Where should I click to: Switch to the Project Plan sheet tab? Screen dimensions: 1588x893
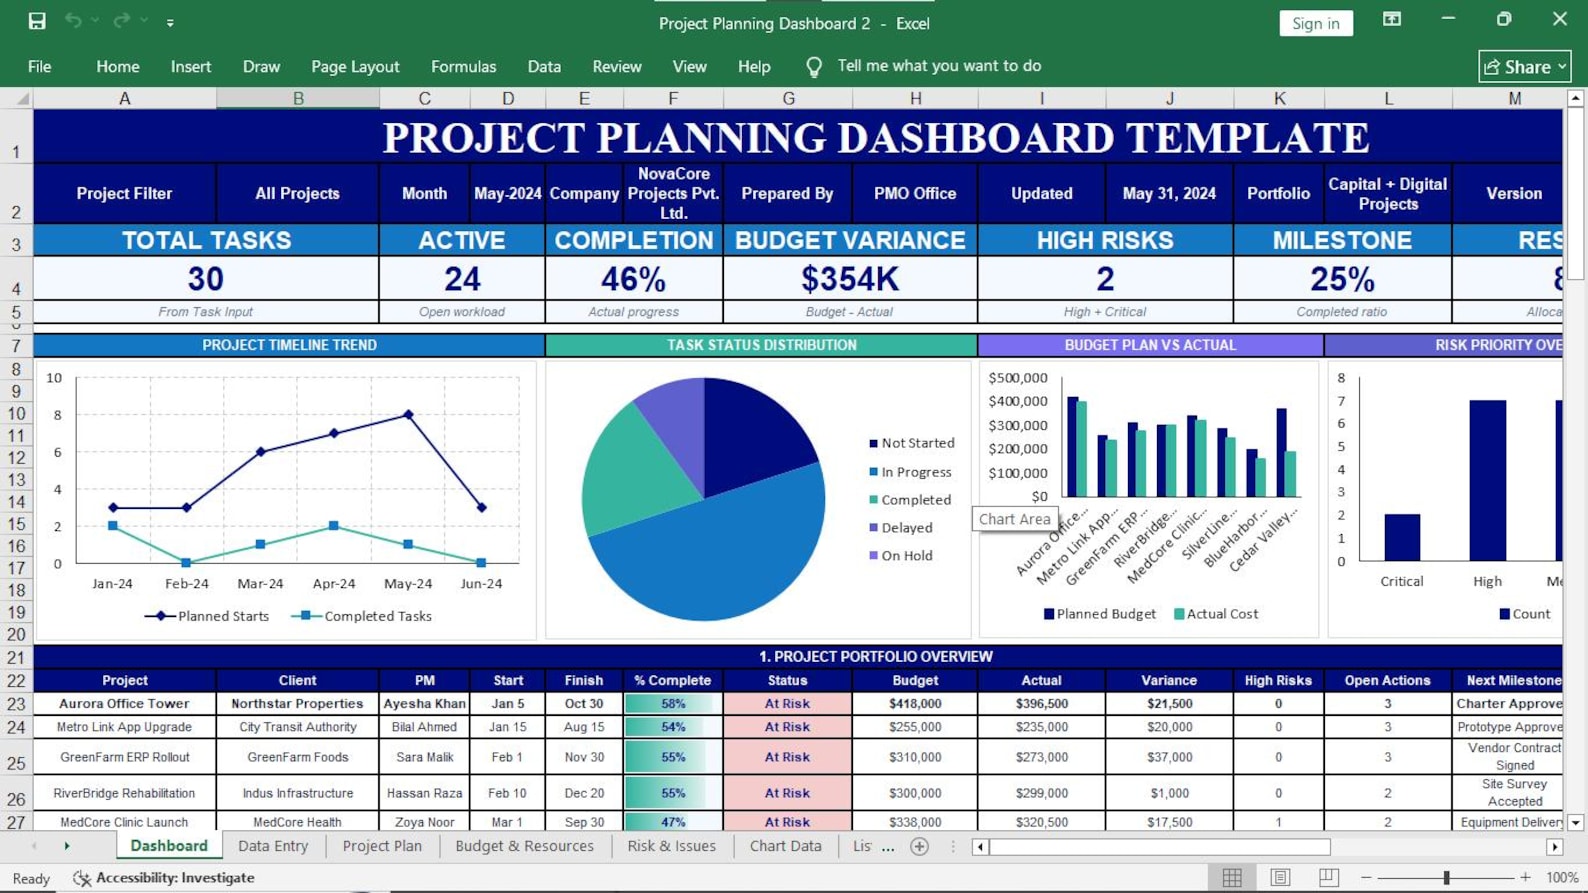382,846
